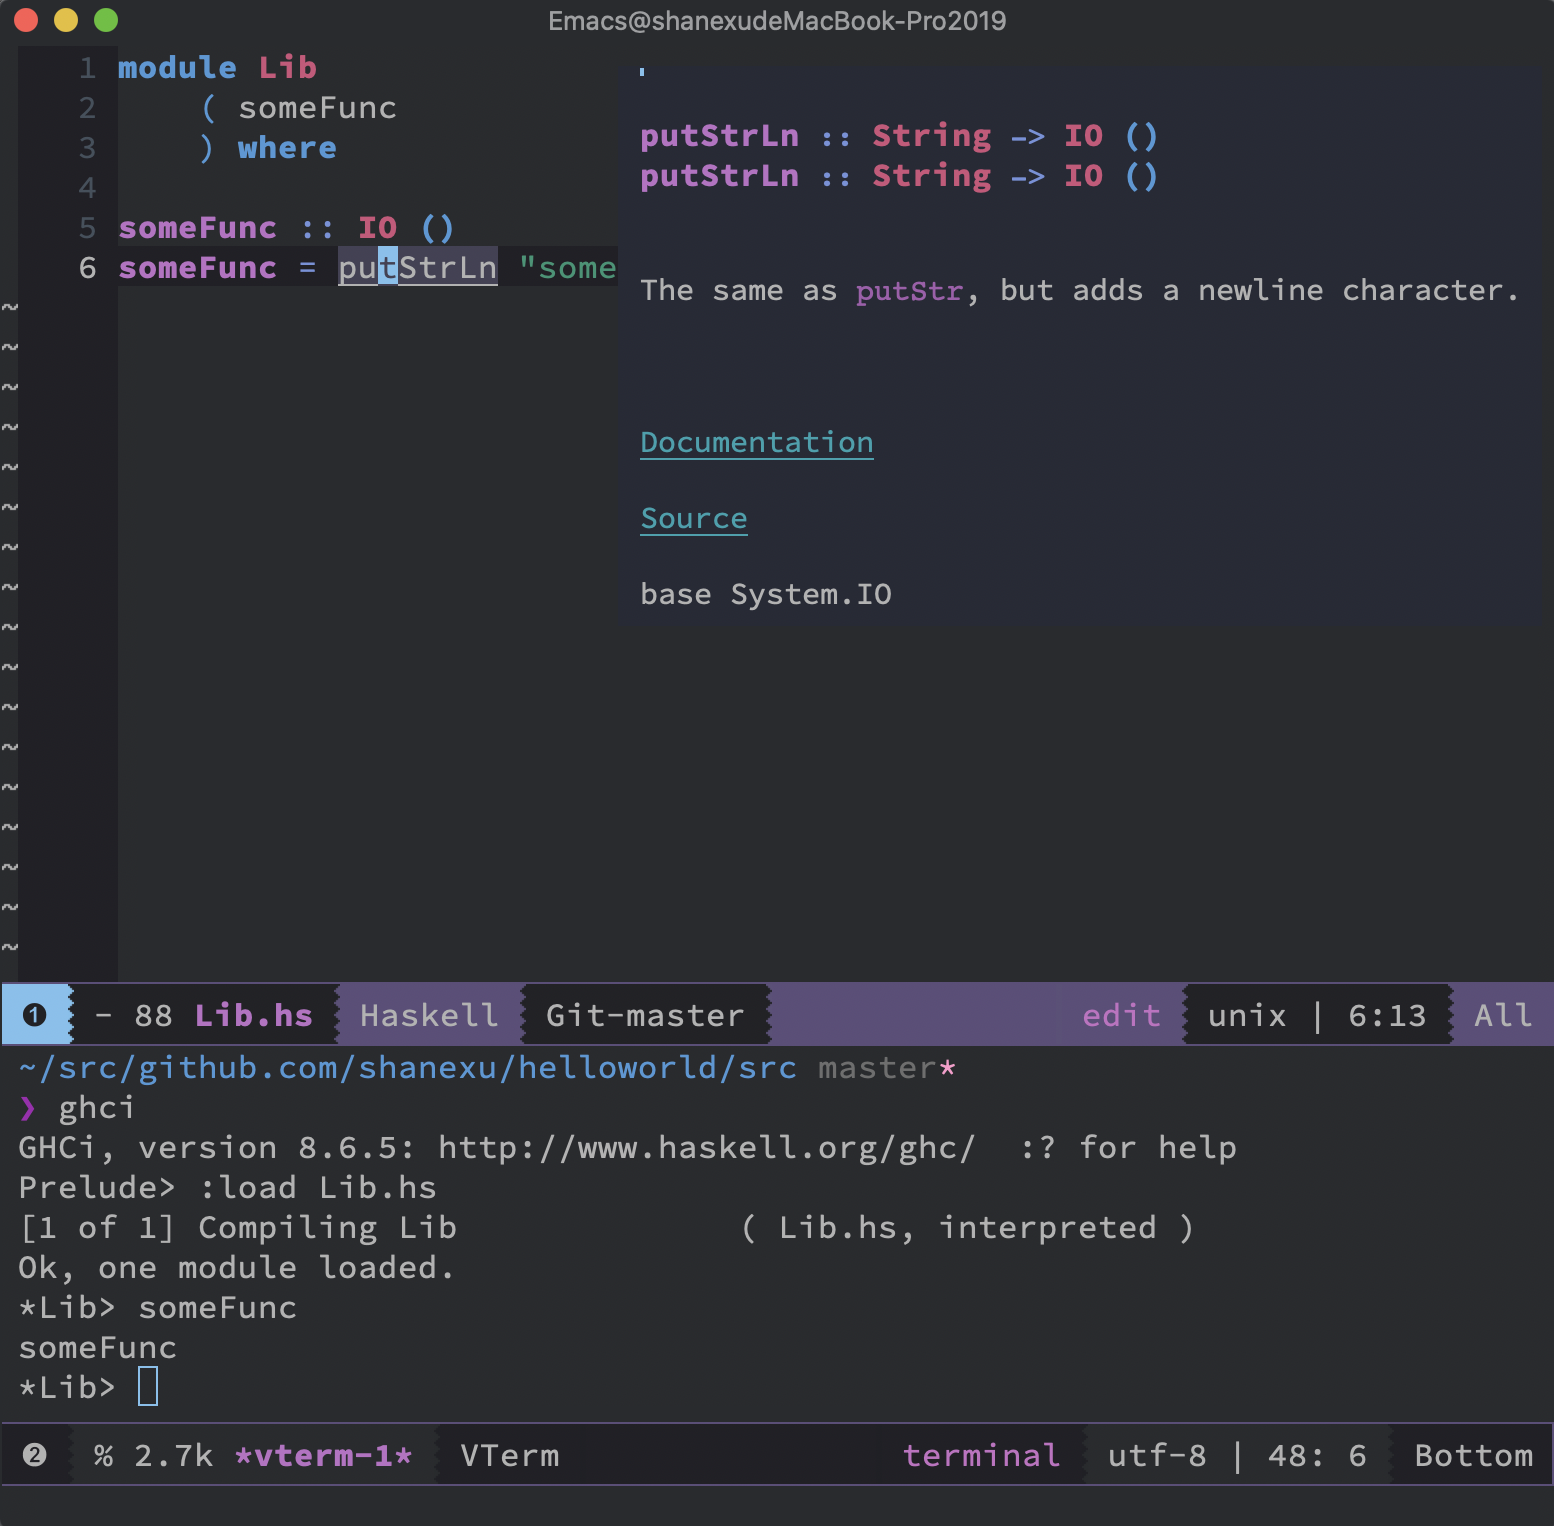Click the unix line-ending indicator
The image size is (1554, 1526).
click(x=1247, y=1015)
